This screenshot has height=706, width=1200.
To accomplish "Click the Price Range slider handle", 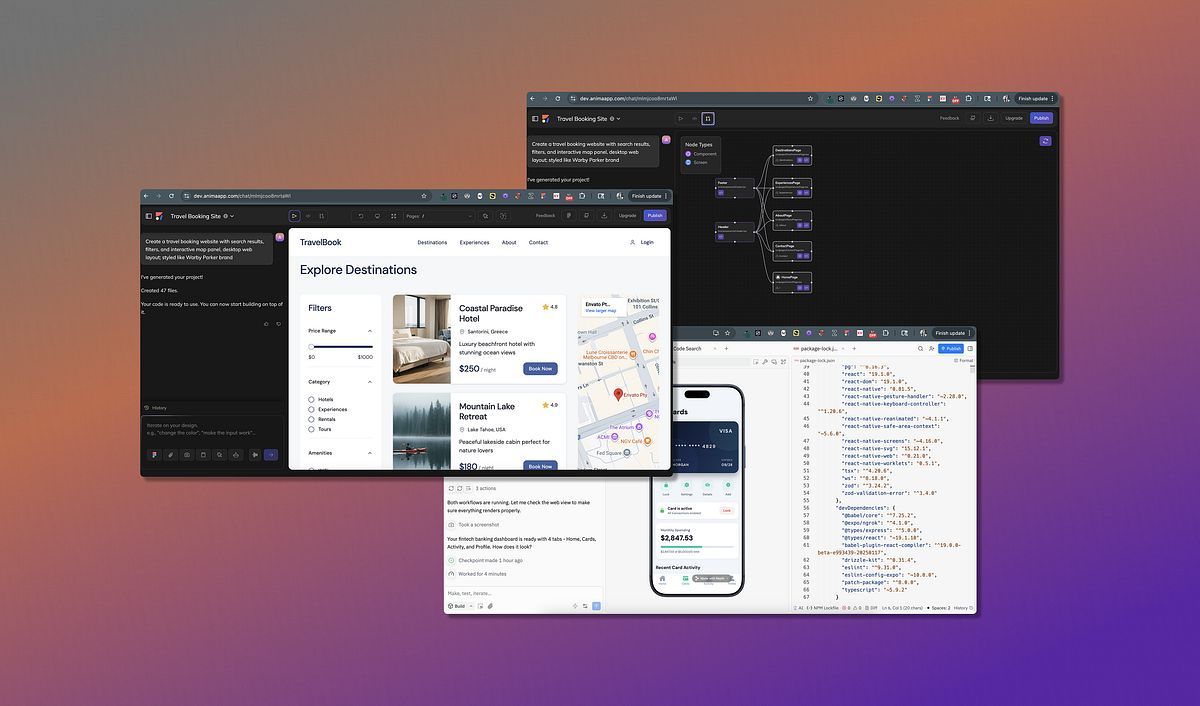I will [311, 347].
